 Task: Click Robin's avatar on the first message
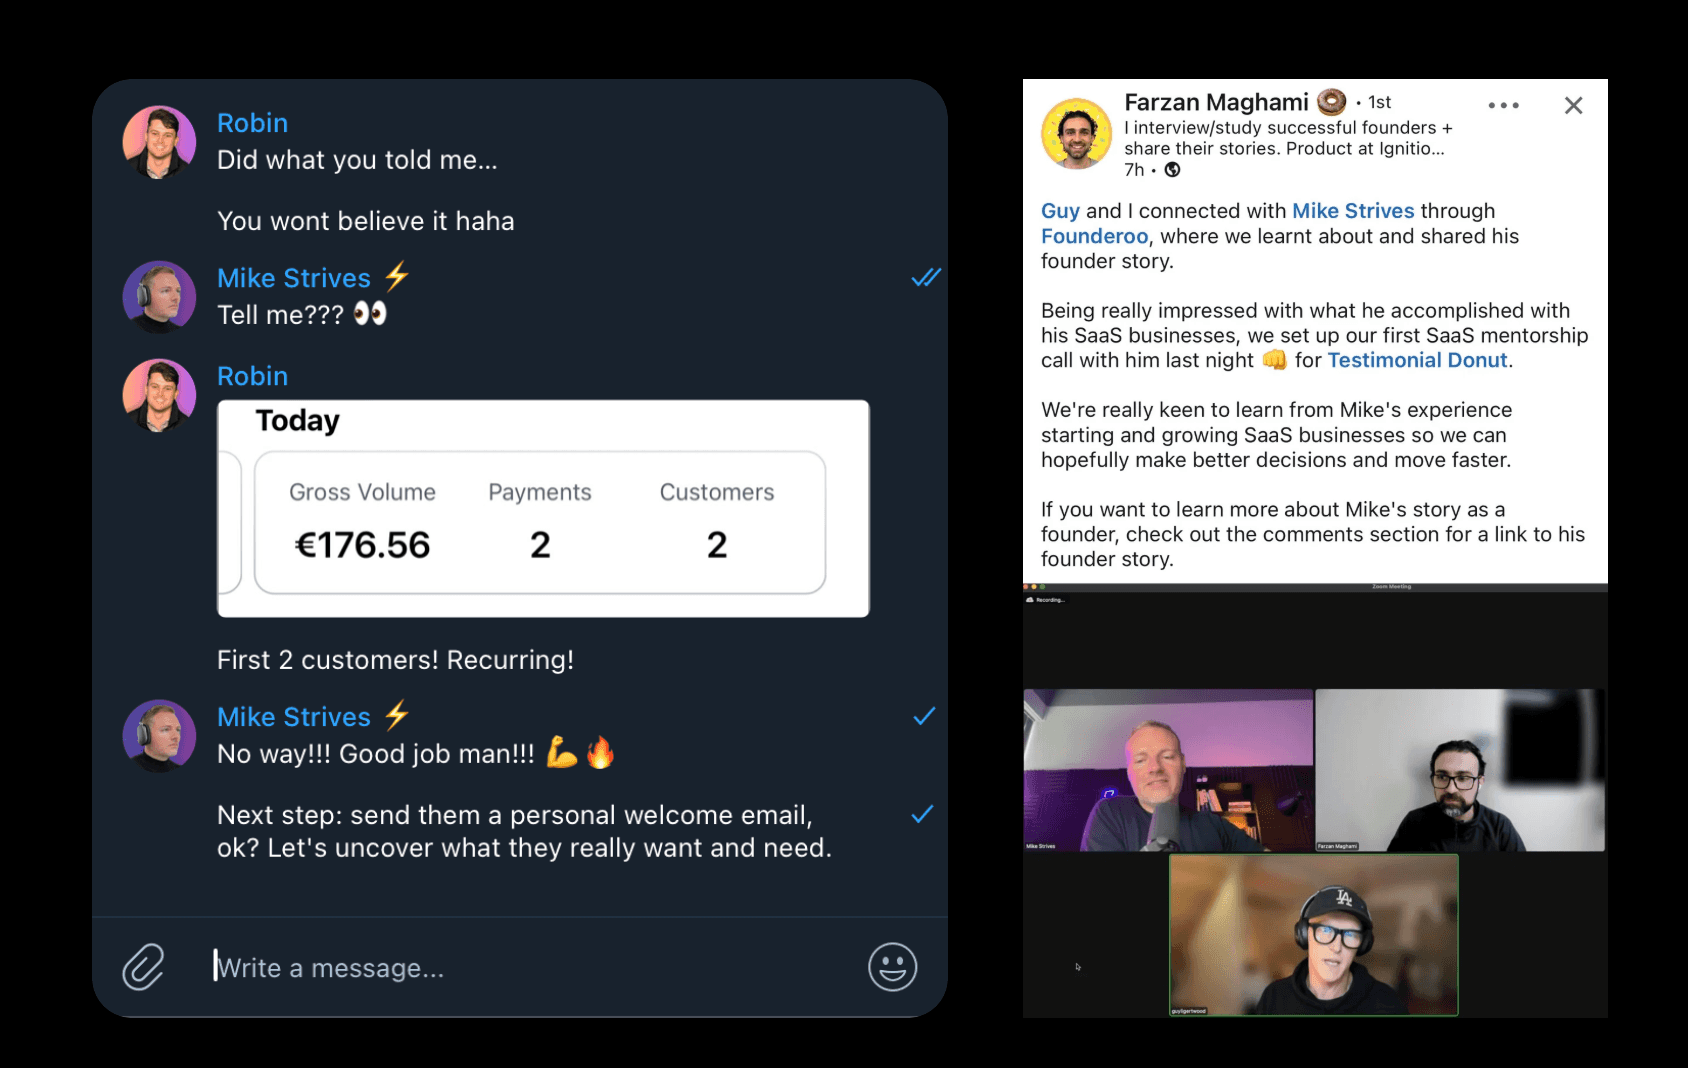(159, 142)
